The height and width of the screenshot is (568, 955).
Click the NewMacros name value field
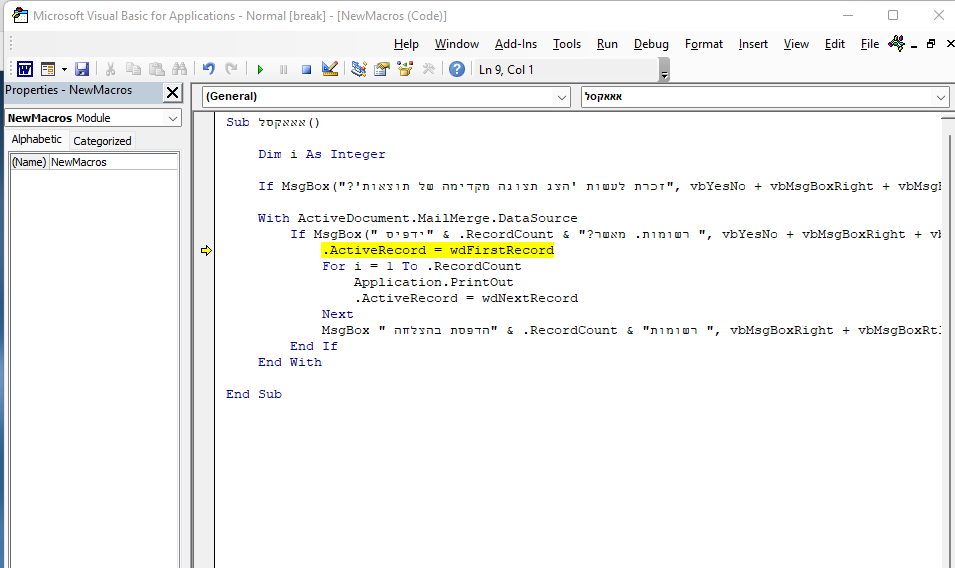point(113,162)
